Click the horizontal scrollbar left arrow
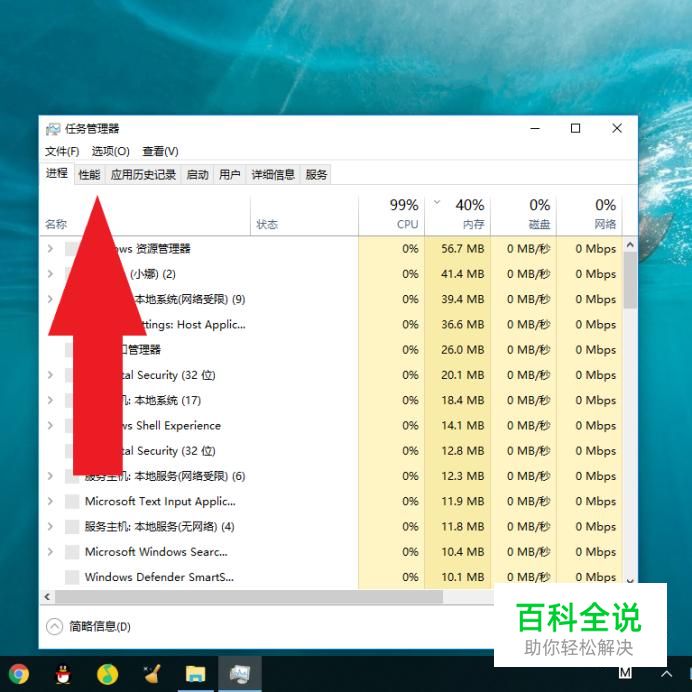This screenshot has height=692, width=692. 47,597
